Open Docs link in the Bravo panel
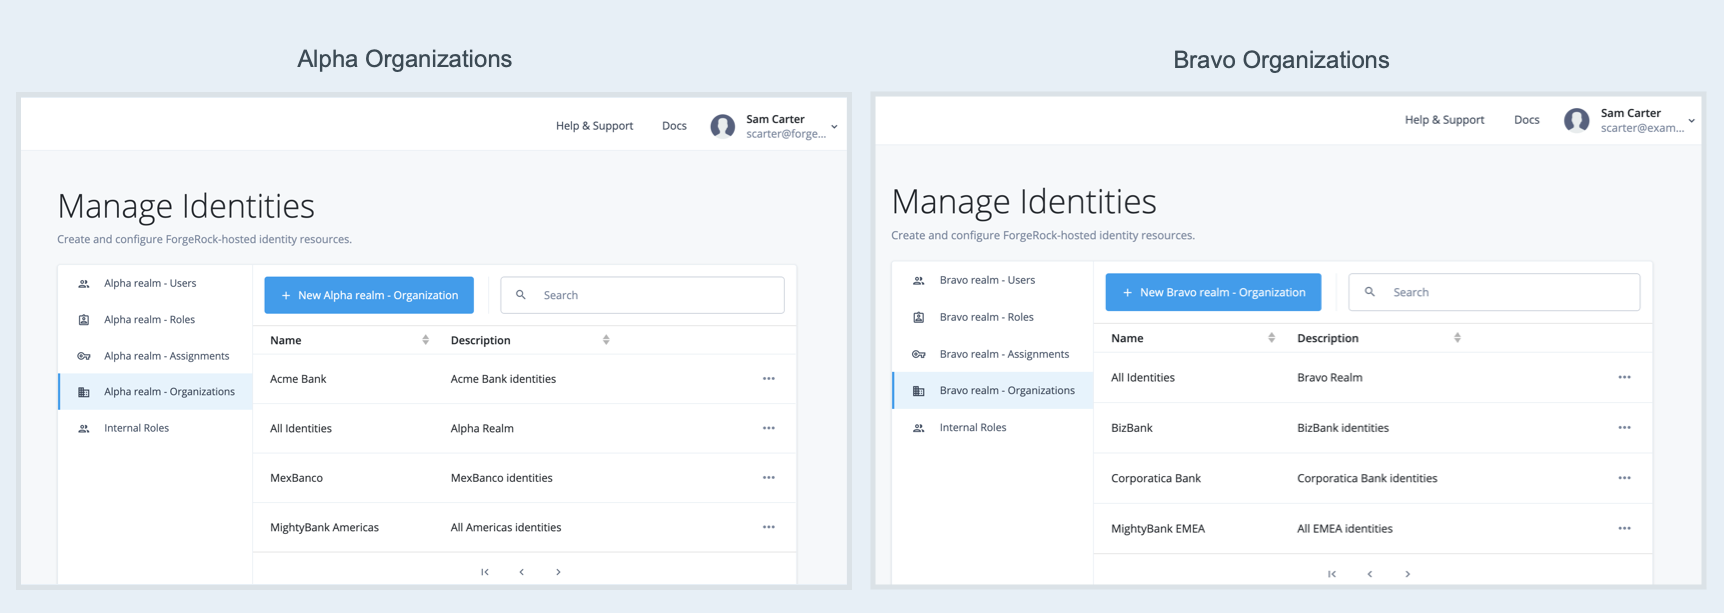Screen dimensions: 1724x613 point(1526,120)
